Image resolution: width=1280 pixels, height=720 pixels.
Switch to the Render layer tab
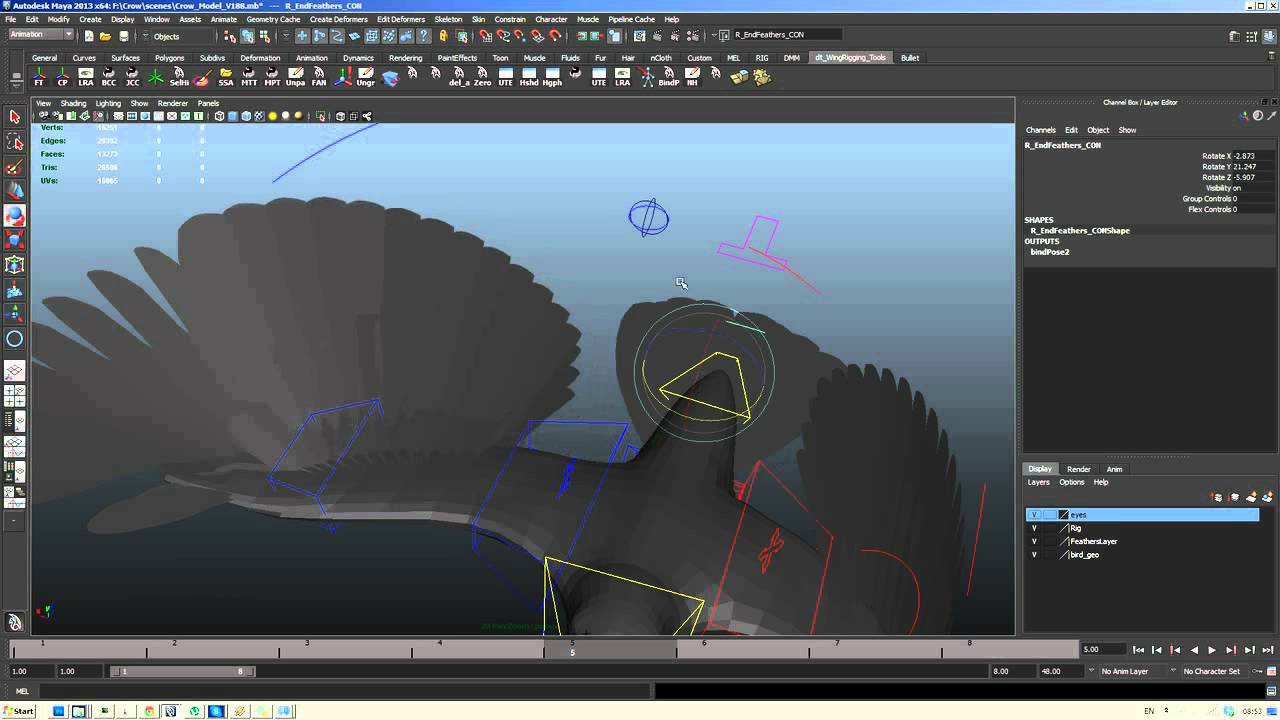1078,469
